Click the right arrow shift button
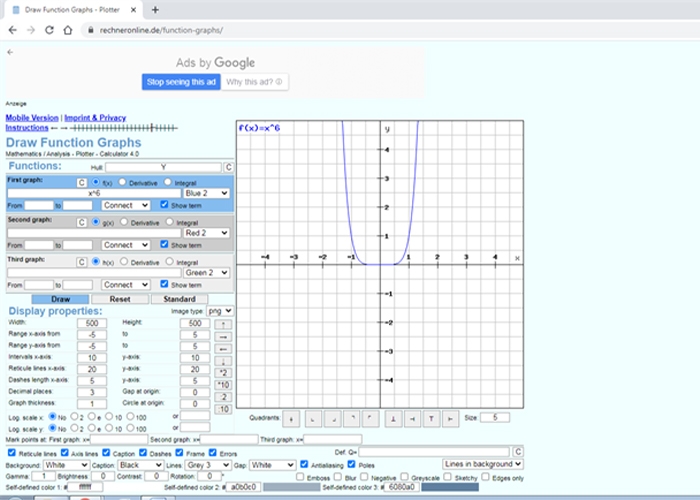 coord(223,337)
